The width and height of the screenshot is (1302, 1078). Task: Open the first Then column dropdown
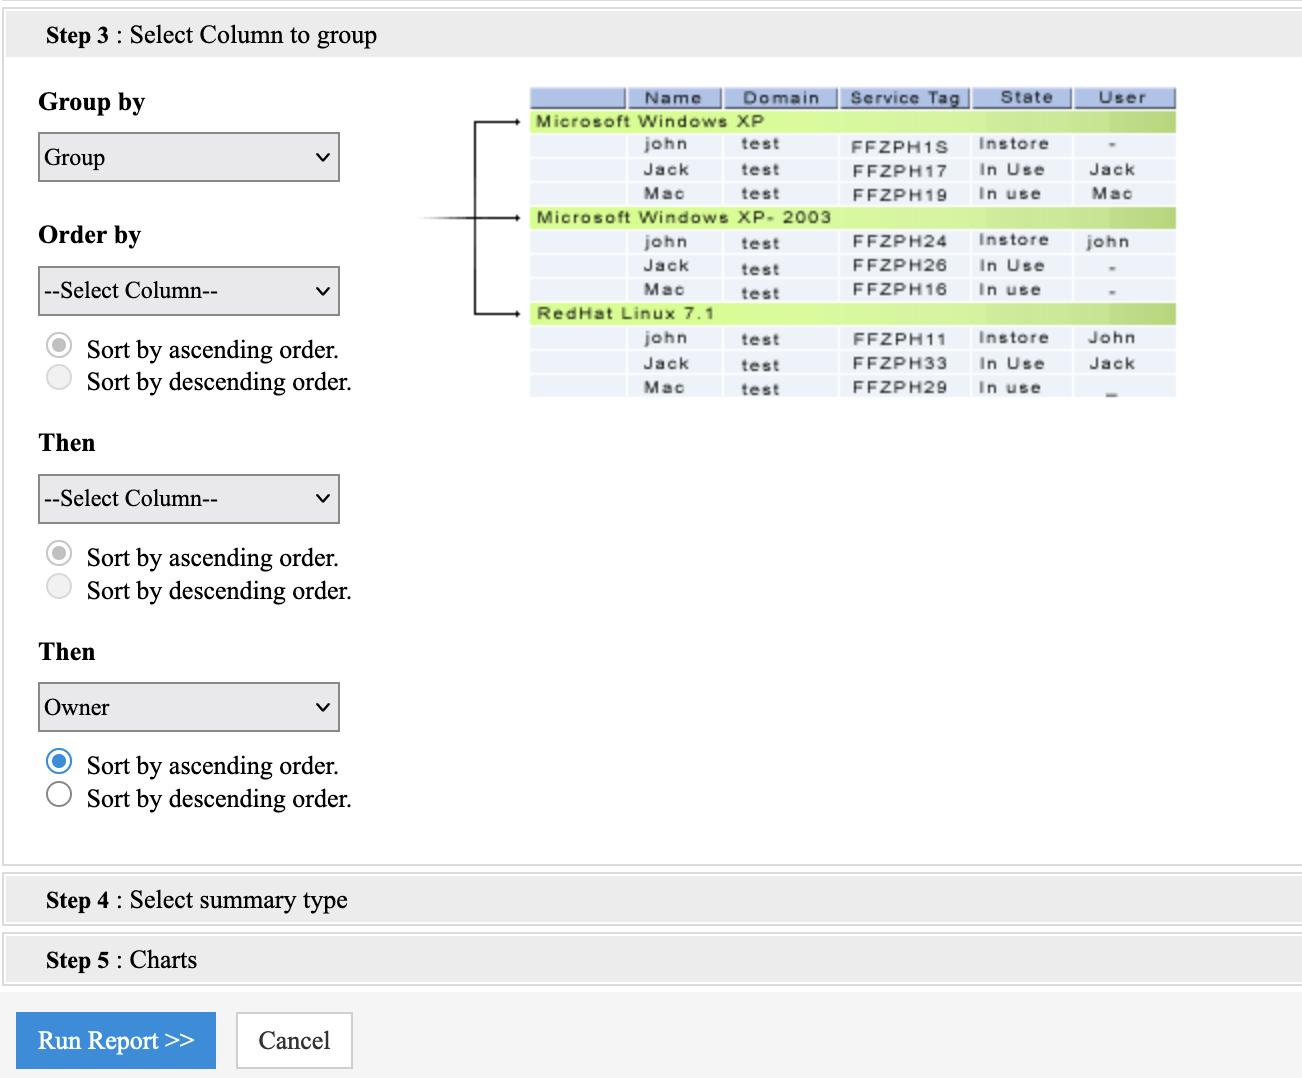(189, 499)
